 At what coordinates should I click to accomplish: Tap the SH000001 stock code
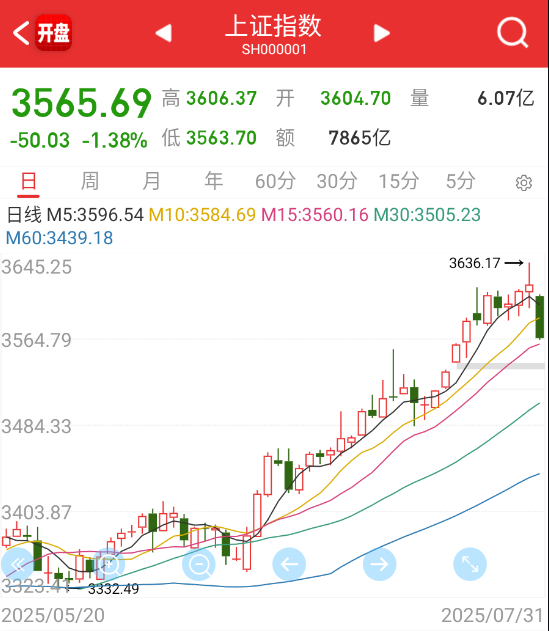[x=274, y=49]
